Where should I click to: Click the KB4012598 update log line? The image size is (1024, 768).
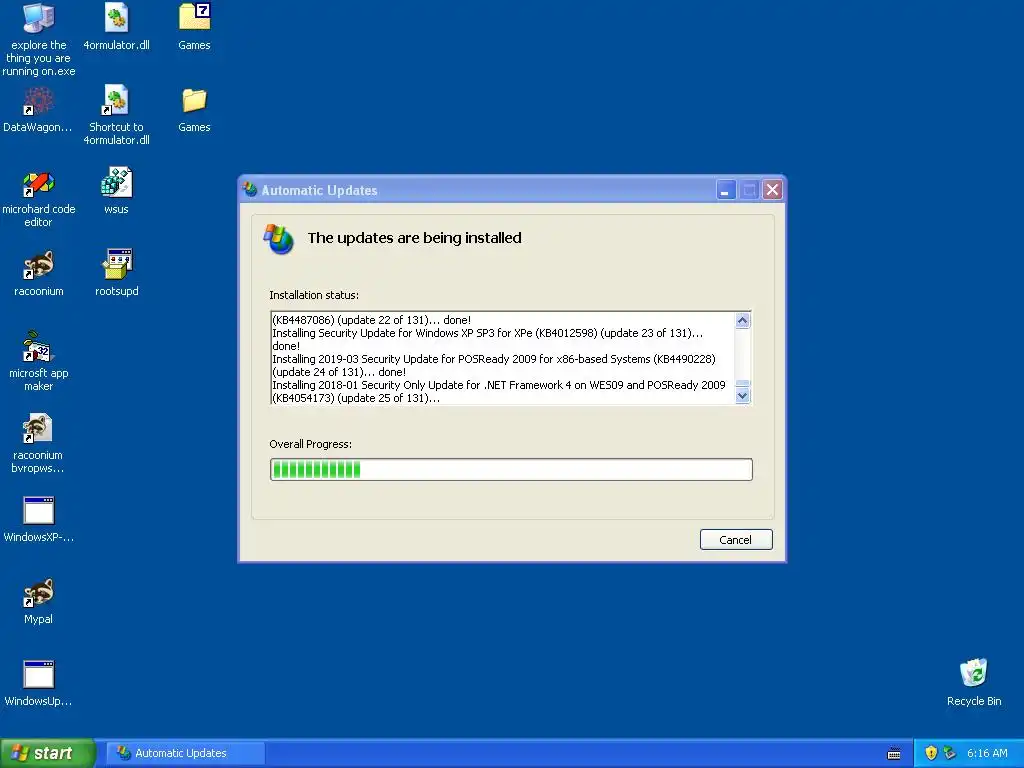point(487,340)
